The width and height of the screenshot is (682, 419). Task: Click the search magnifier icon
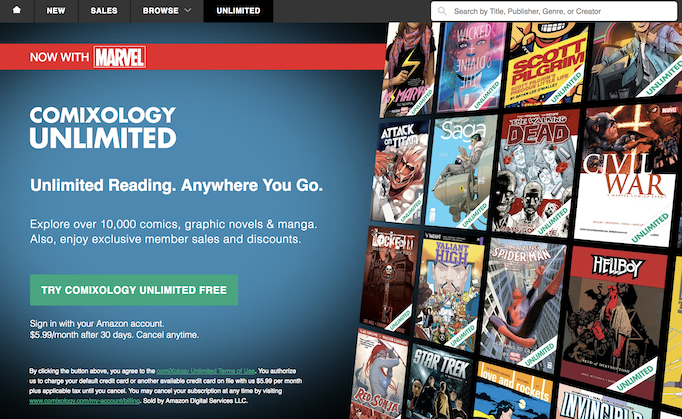442,11
